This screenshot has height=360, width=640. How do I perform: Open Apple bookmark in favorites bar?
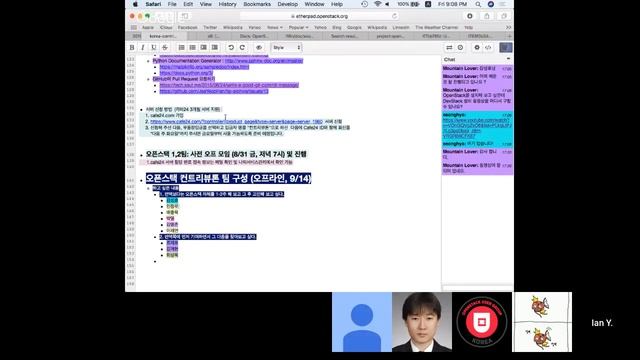coord(148,27)
